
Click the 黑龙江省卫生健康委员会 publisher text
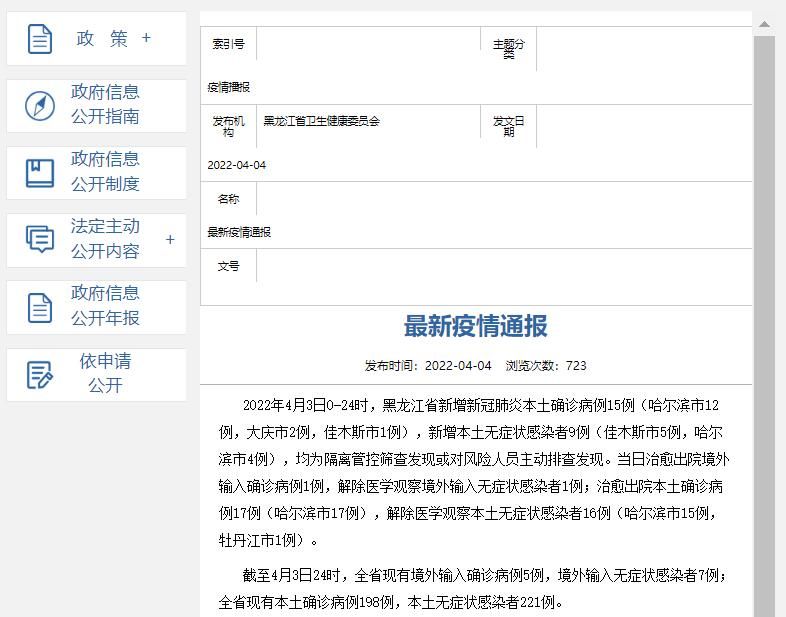click(x=322, y=121)
